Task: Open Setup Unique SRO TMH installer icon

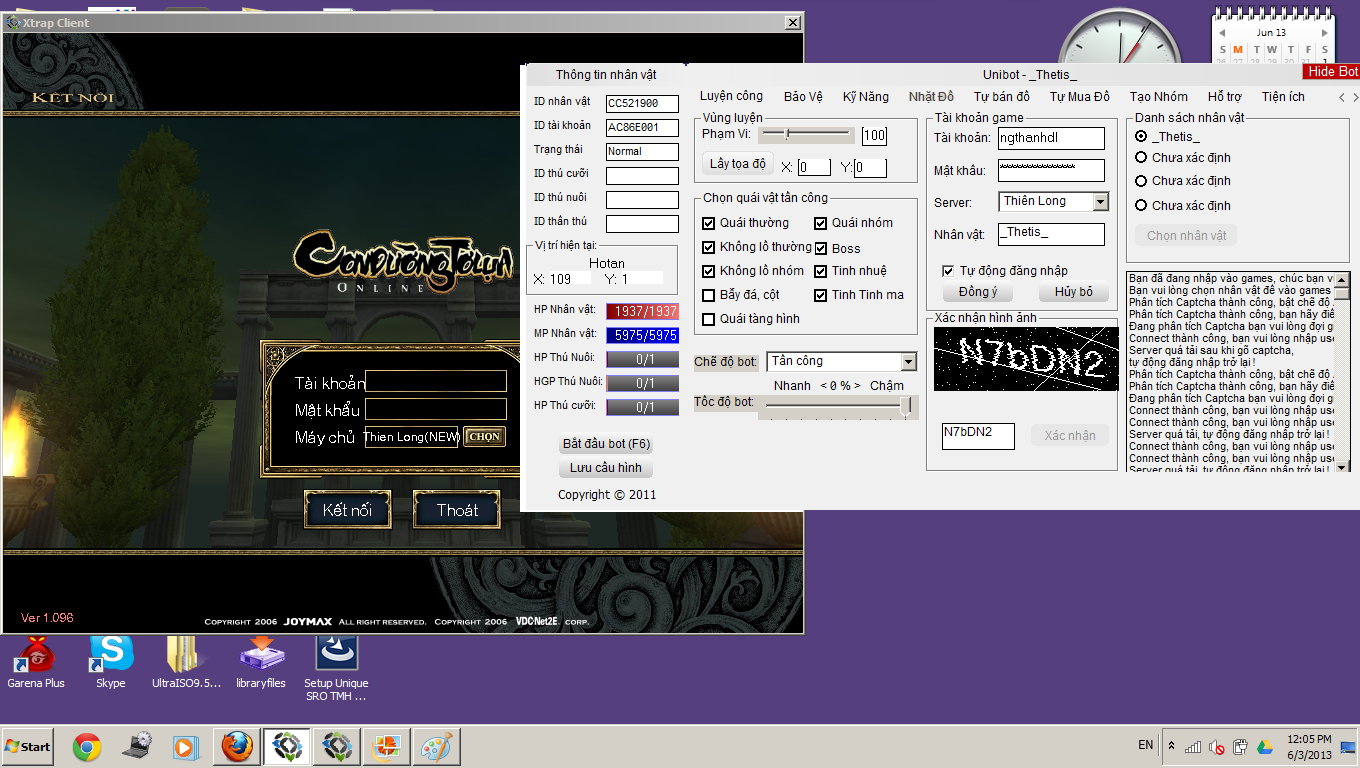Action: click(337, 667)
